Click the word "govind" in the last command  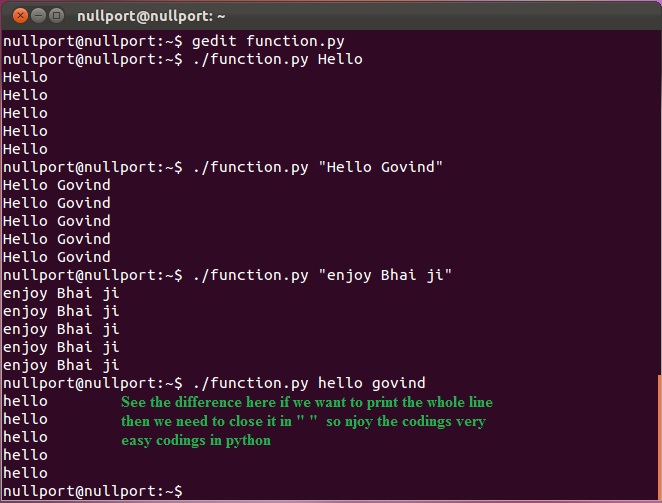pyautogui.click(x=399, y=383)
